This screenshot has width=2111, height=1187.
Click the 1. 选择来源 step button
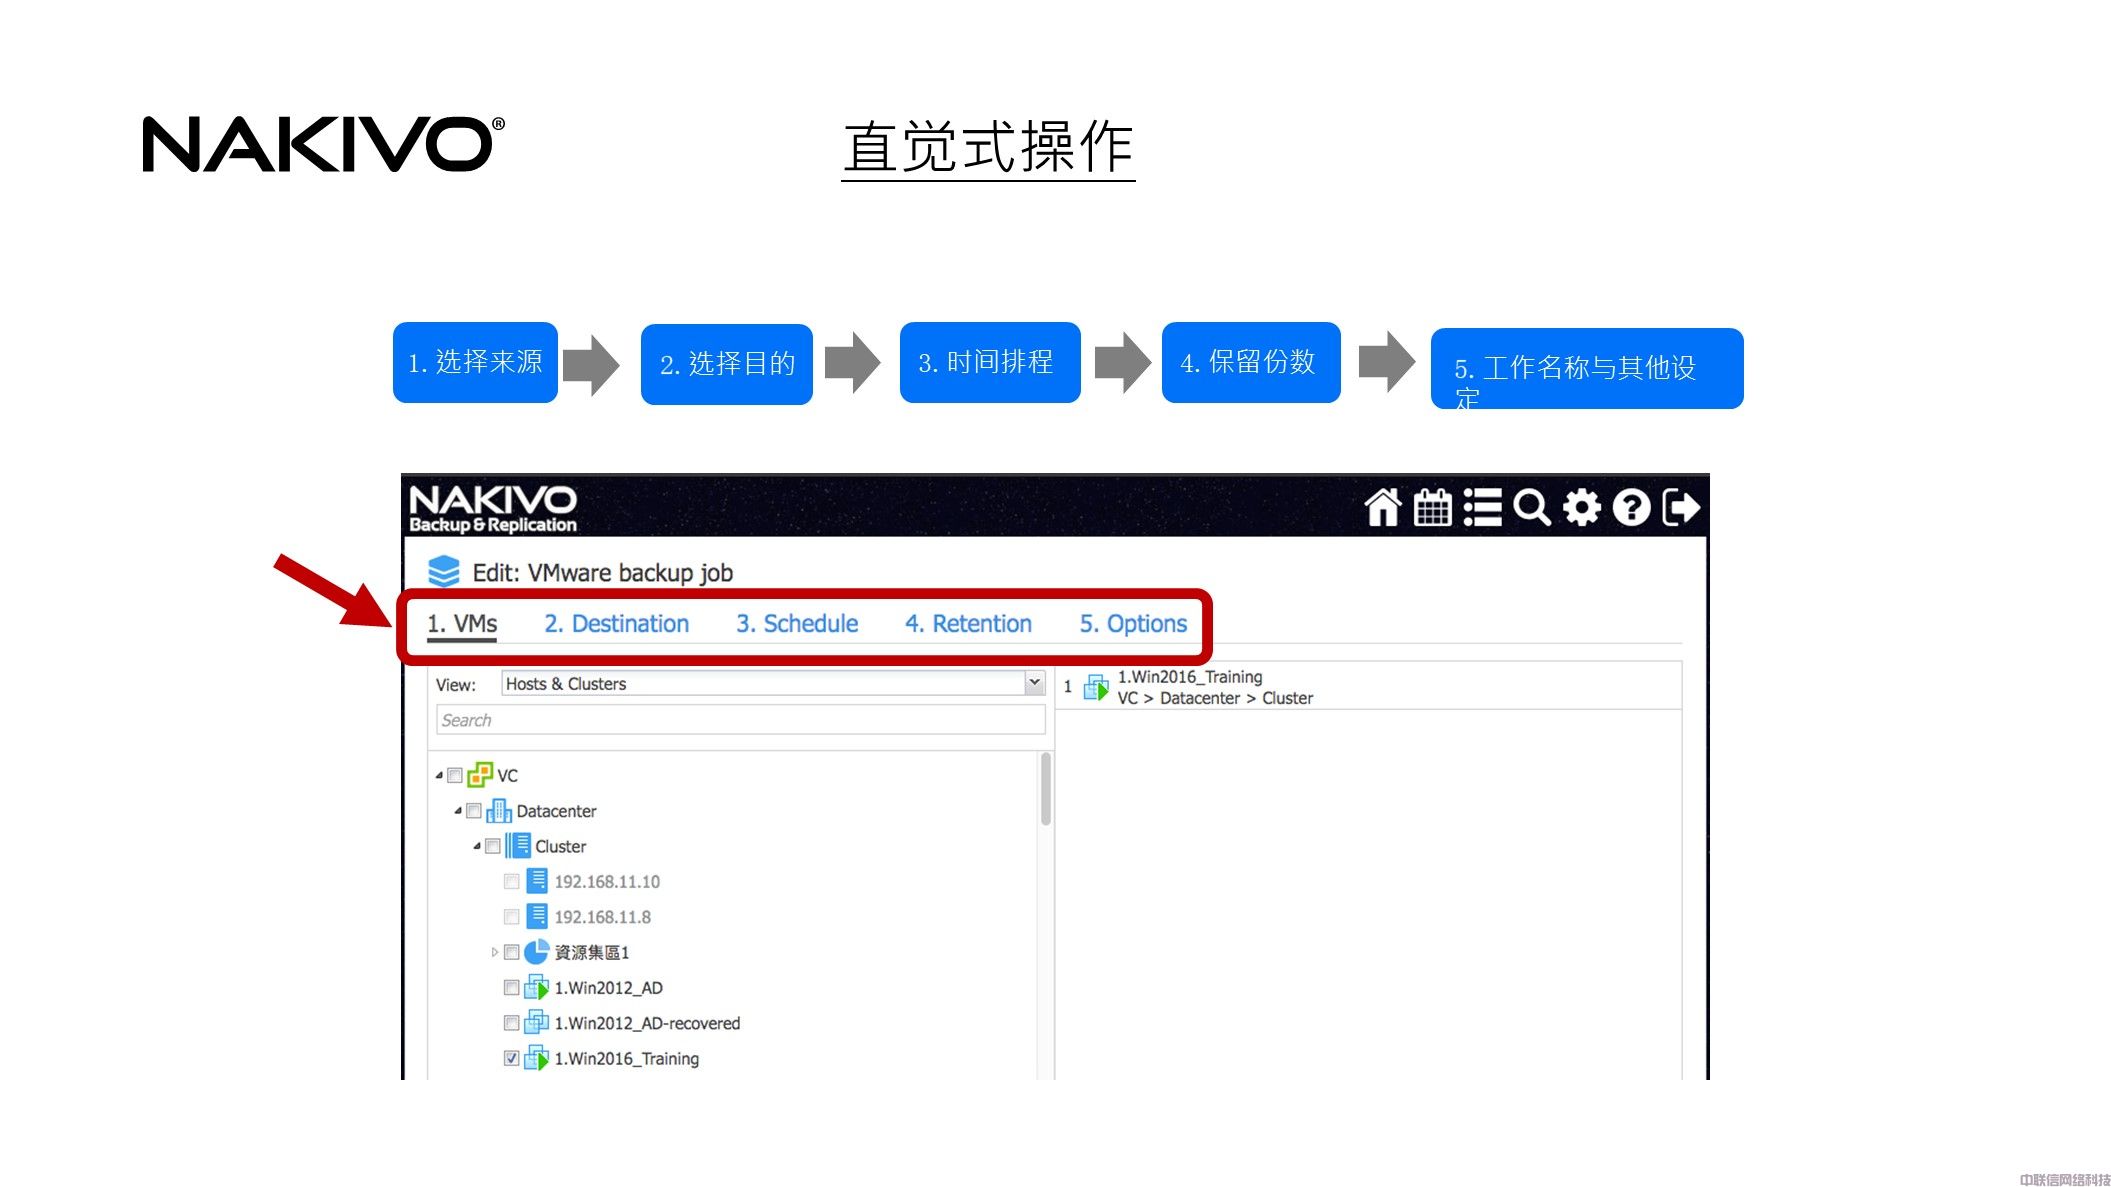[475, 362]
